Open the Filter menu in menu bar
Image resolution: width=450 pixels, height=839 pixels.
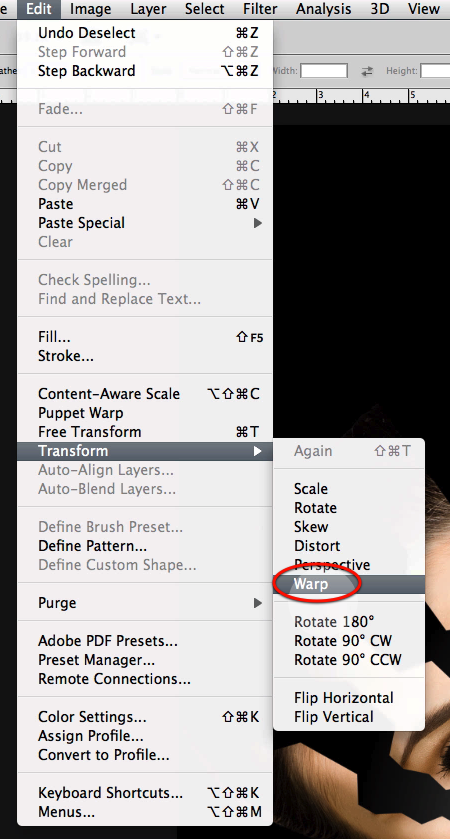pos(260,9)
